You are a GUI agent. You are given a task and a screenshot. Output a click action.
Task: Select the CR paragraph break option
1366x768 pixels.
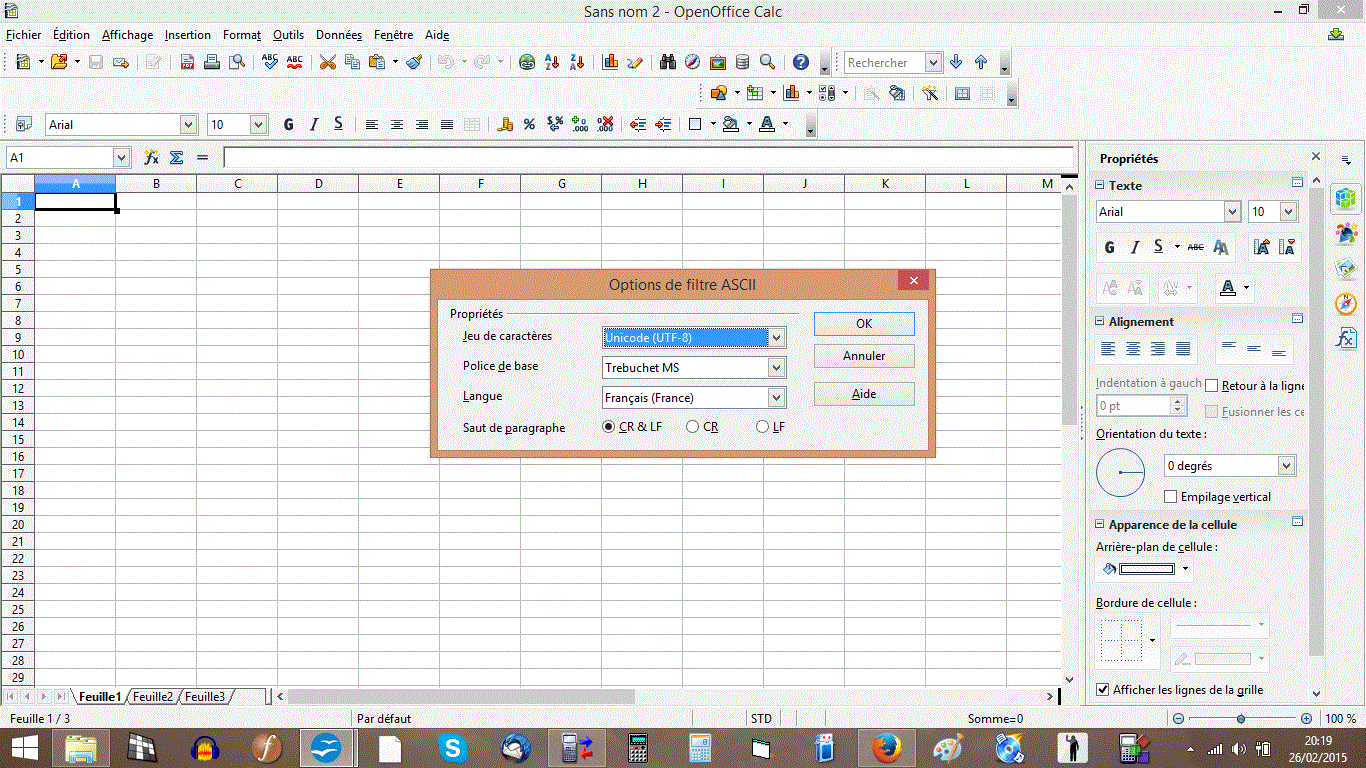[693, 427]
